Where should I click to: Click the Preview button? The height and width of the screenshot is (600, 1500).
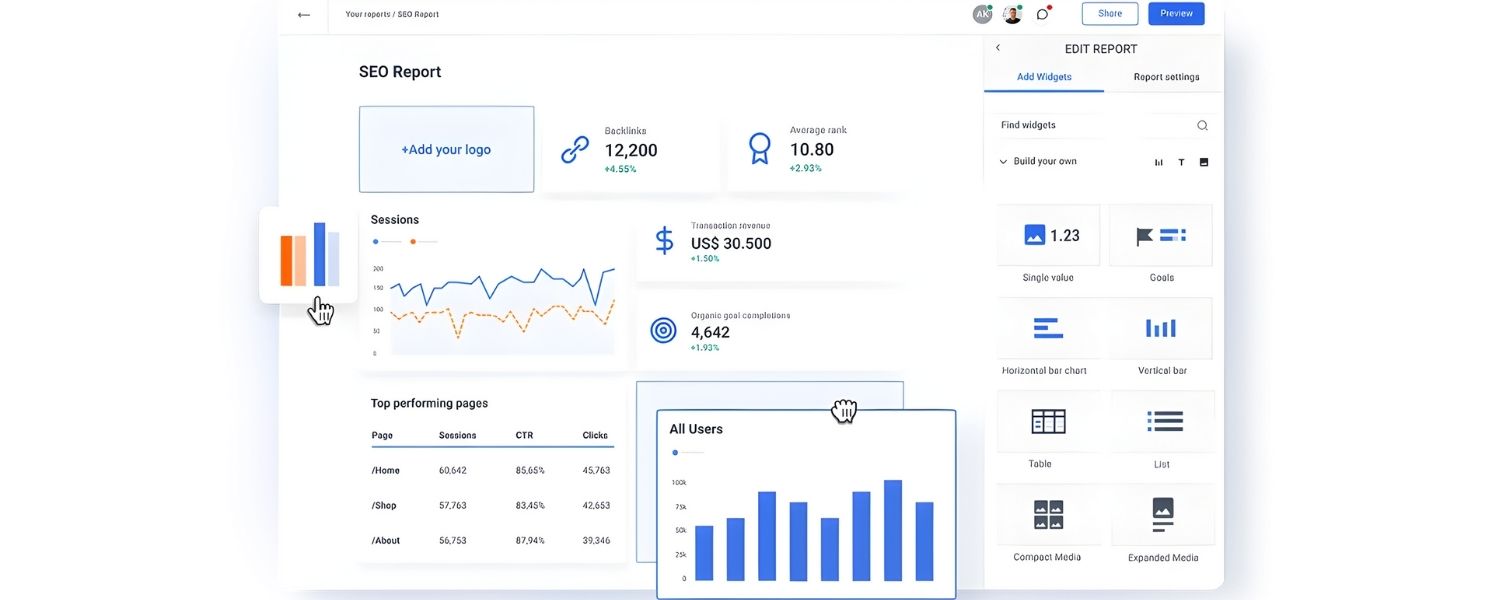(x=1176, y=13)
